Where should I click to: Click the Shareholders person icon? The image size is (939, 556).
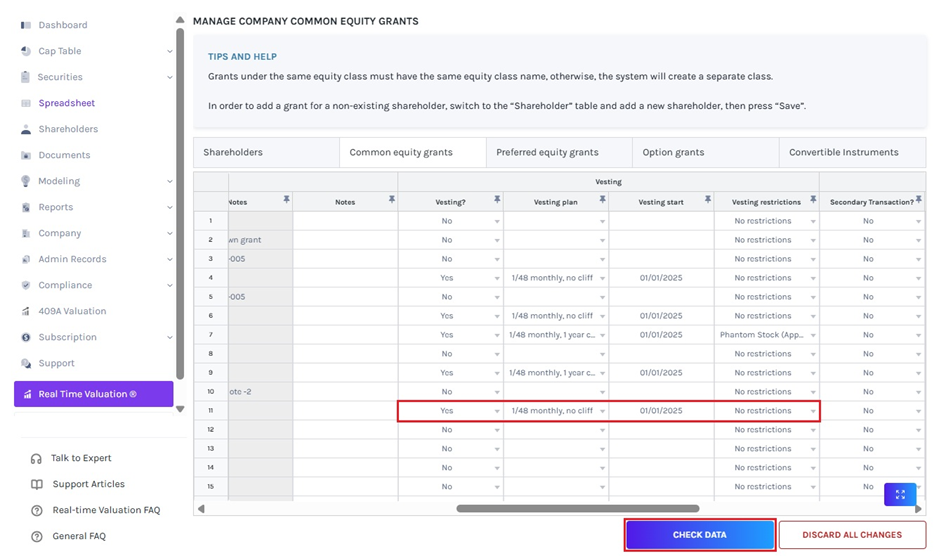pyautogui.click(x=26, y=129)
